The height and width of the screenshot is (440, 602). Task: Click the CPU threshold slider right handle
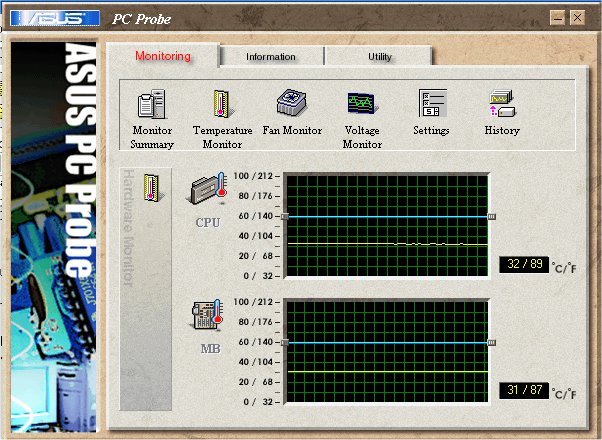coord(491,217)
